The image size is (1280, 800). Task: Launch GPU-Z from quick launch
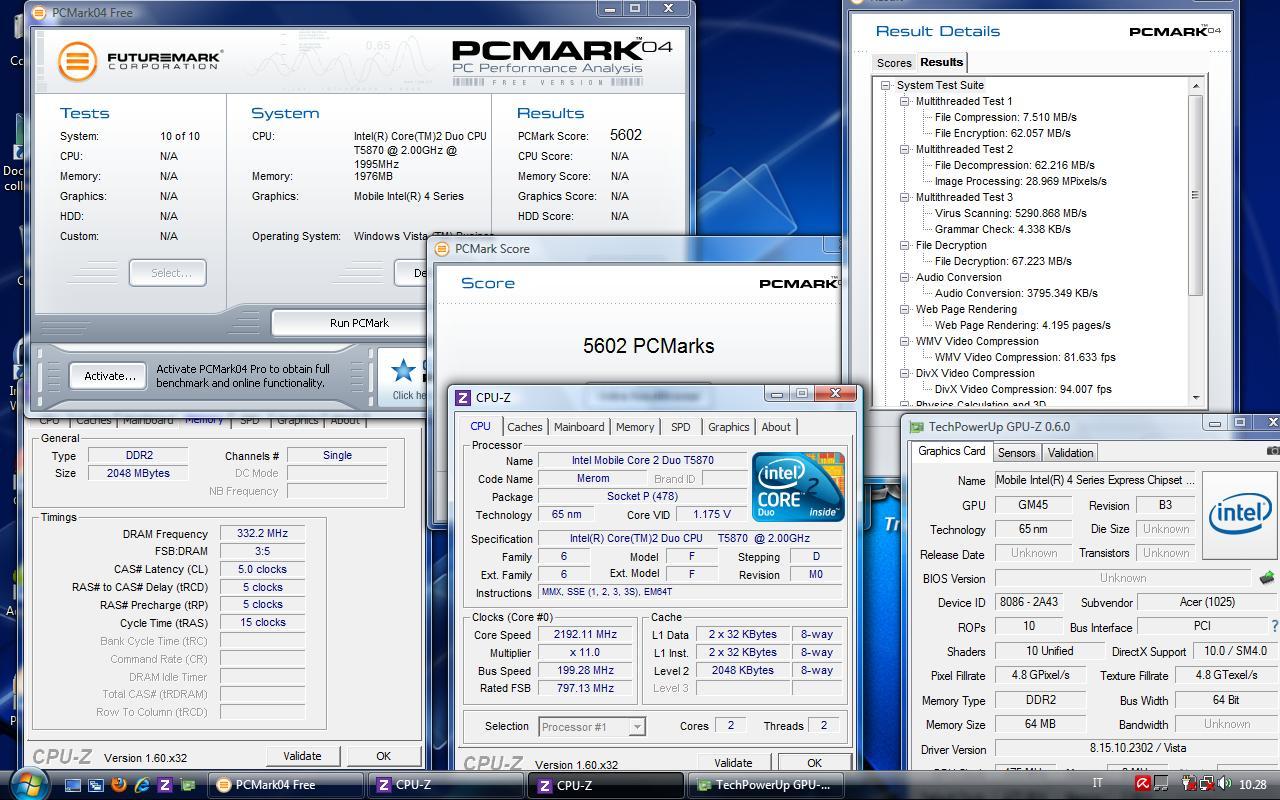pos(187,785)
